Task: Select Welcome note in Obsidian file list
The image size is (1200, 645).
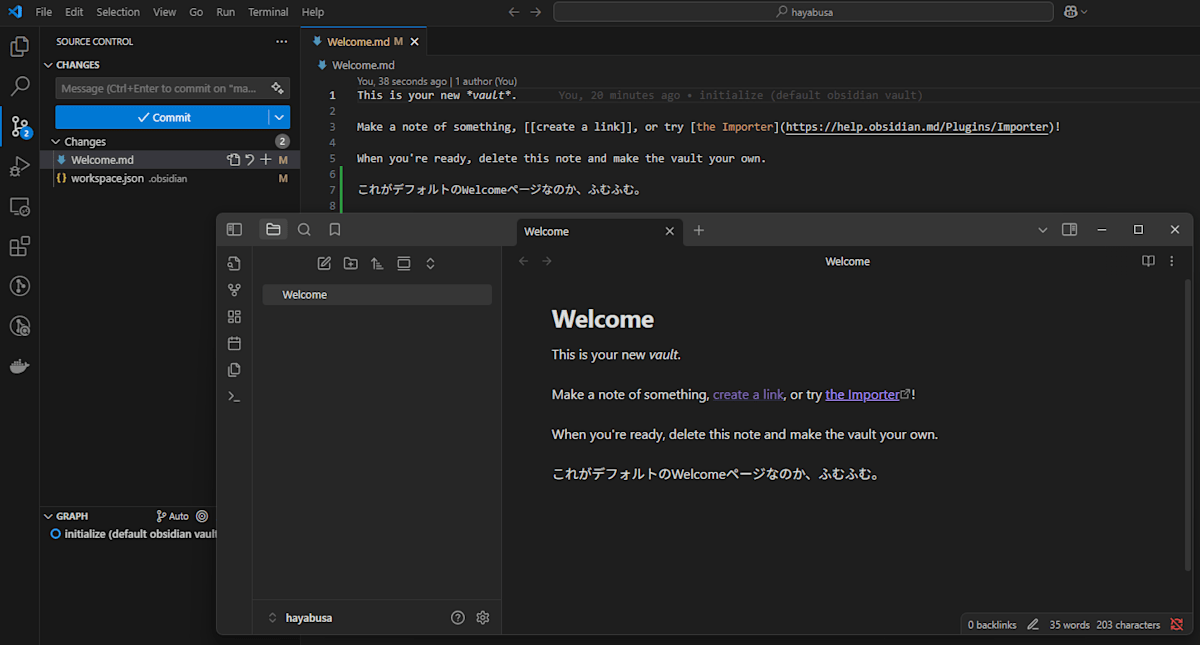Action: pyautogui.click(x=377, y=295)
